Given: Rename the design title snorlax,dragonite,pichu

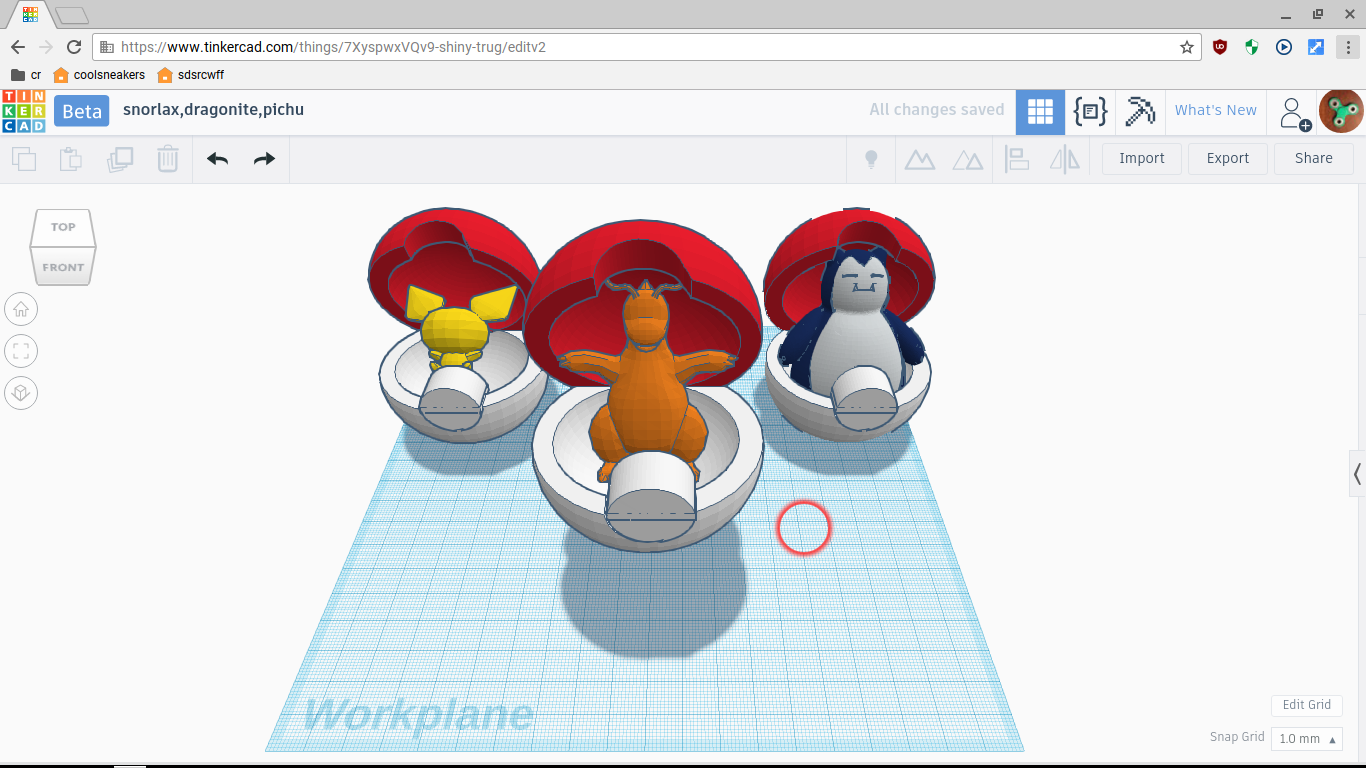Looking at the screenshot, I should [213, 110].
